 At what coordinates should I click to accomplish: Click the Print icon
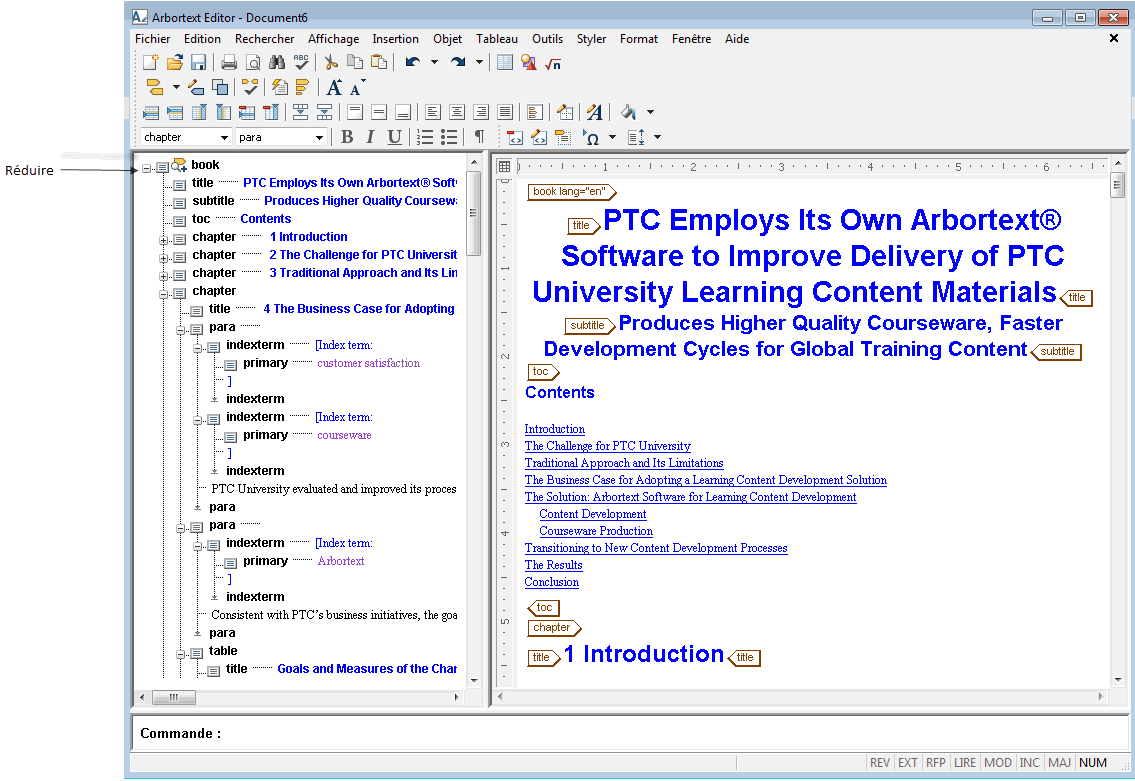coord(229,63)
